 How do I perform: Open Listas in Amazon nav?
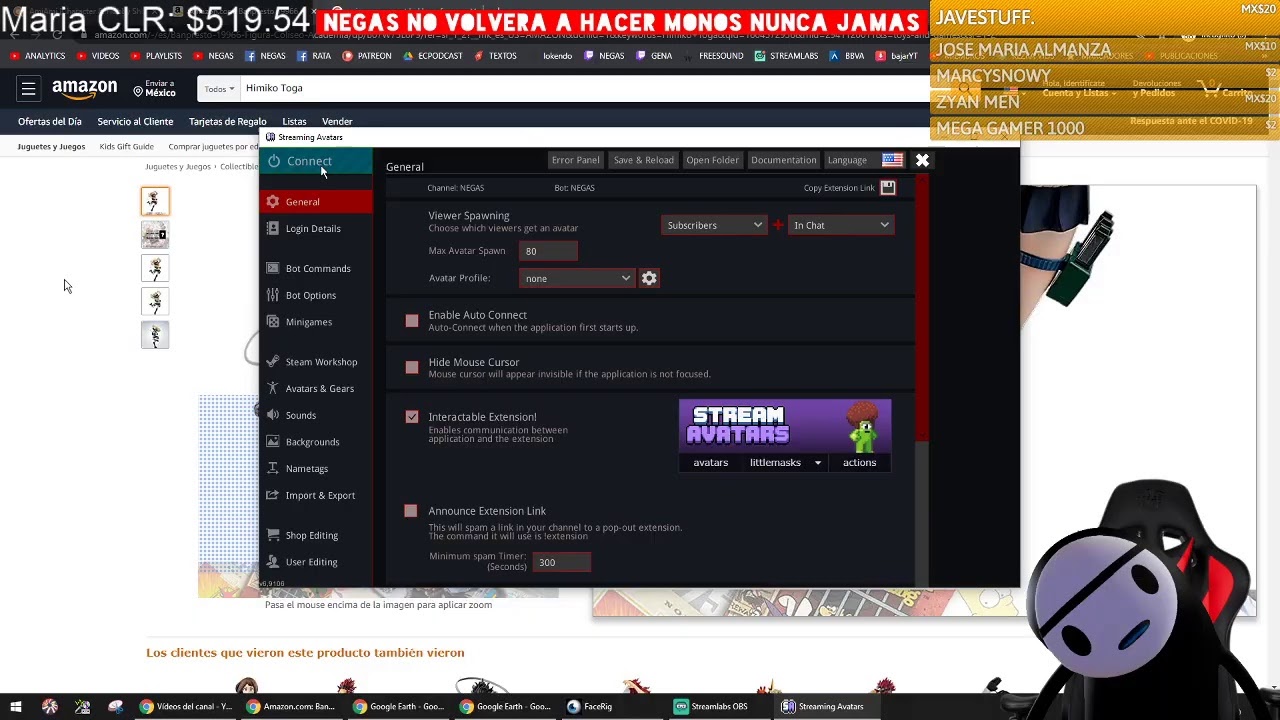294,122
